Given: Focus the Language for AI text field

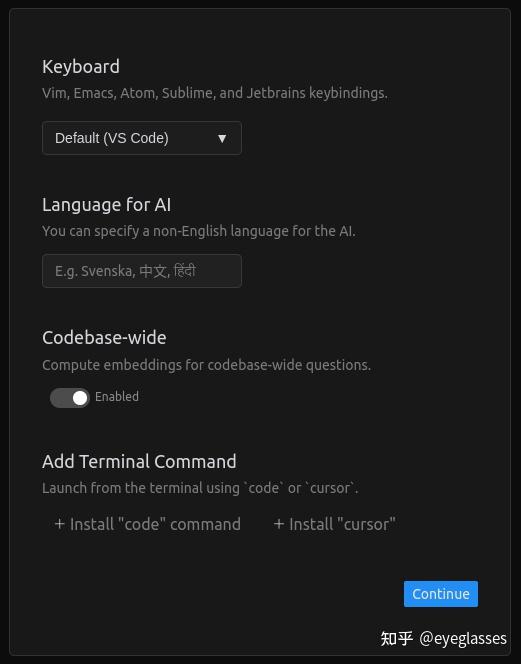Looking at the screenshot, I should click(142, 271).
